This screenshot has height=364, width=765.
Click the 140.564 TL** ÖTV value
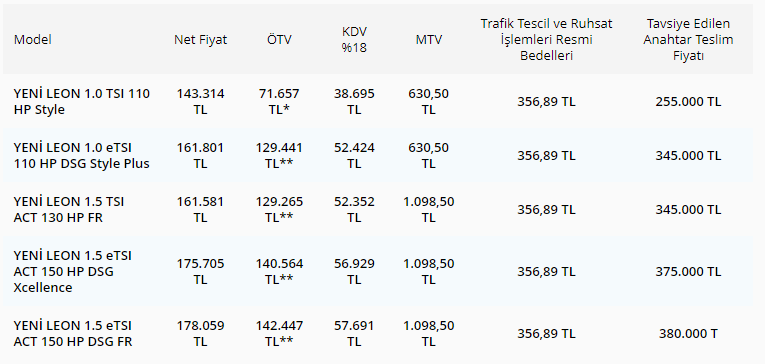click(280, 271)
